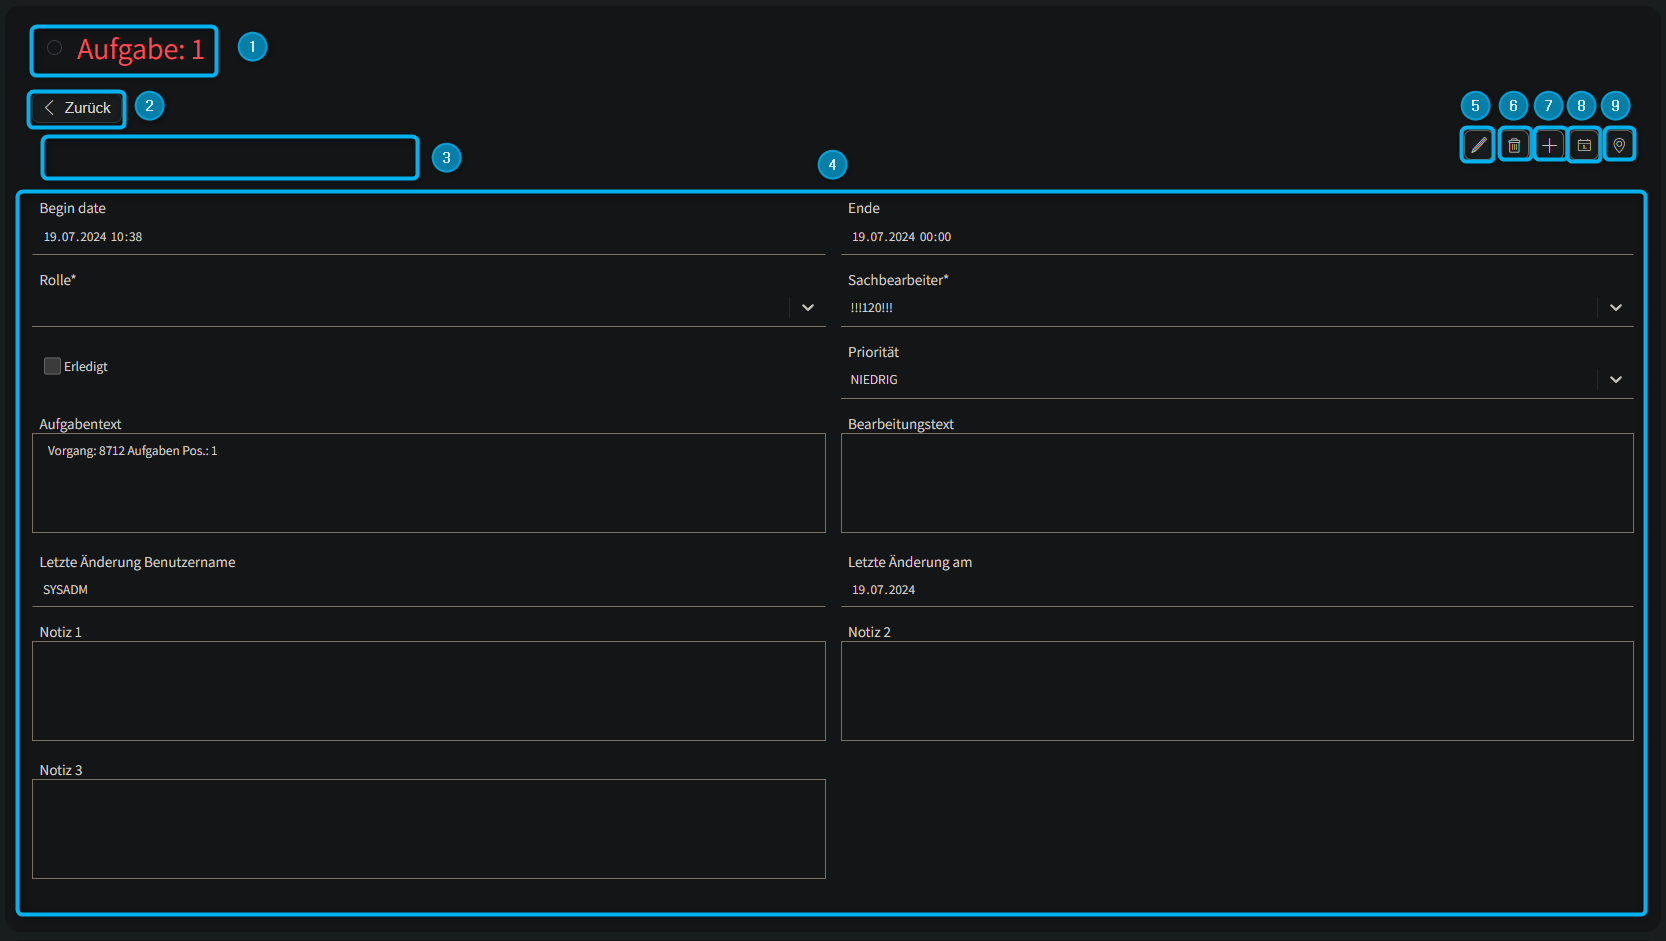Click into the Notiz 3 text box
1666x941 pixels.
pos(428,829)
